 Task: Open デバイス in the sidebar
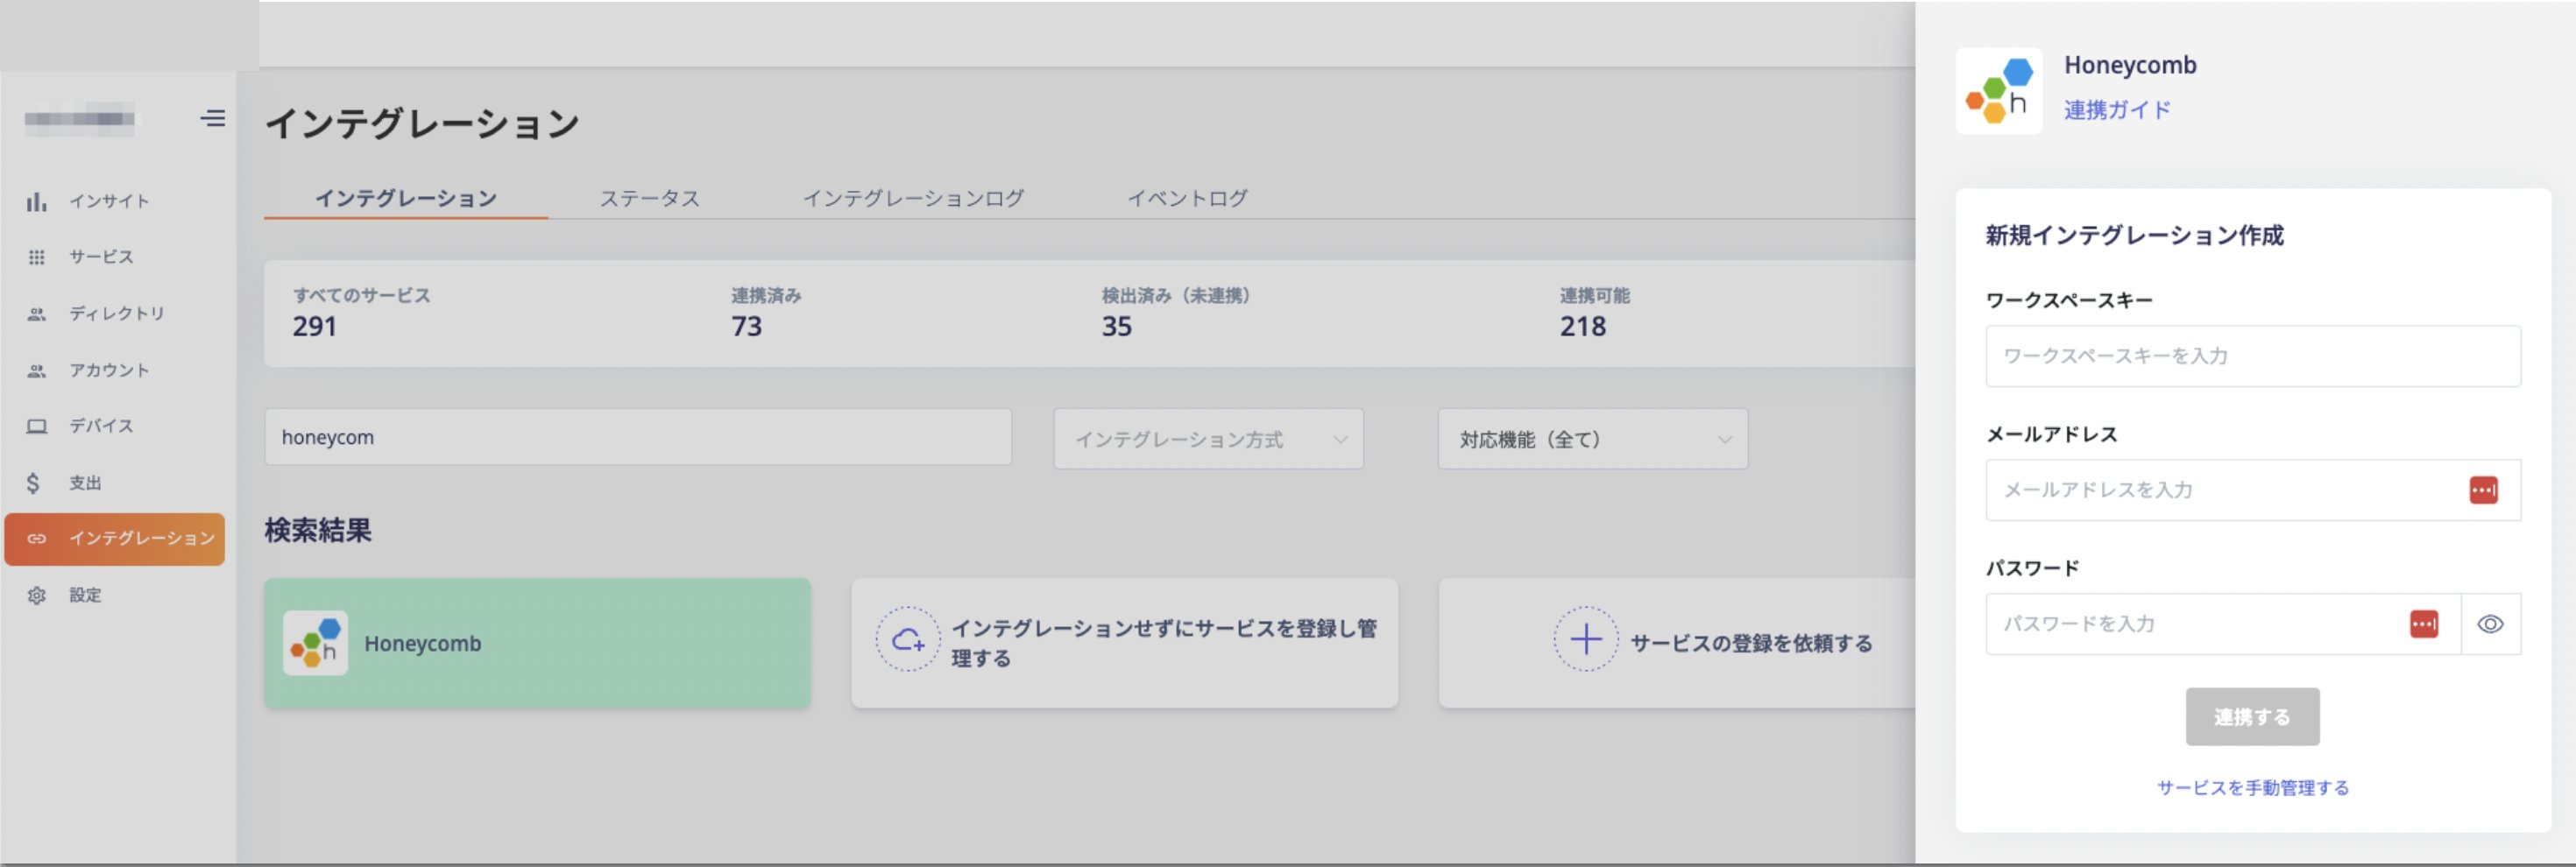tap(101, 427)
